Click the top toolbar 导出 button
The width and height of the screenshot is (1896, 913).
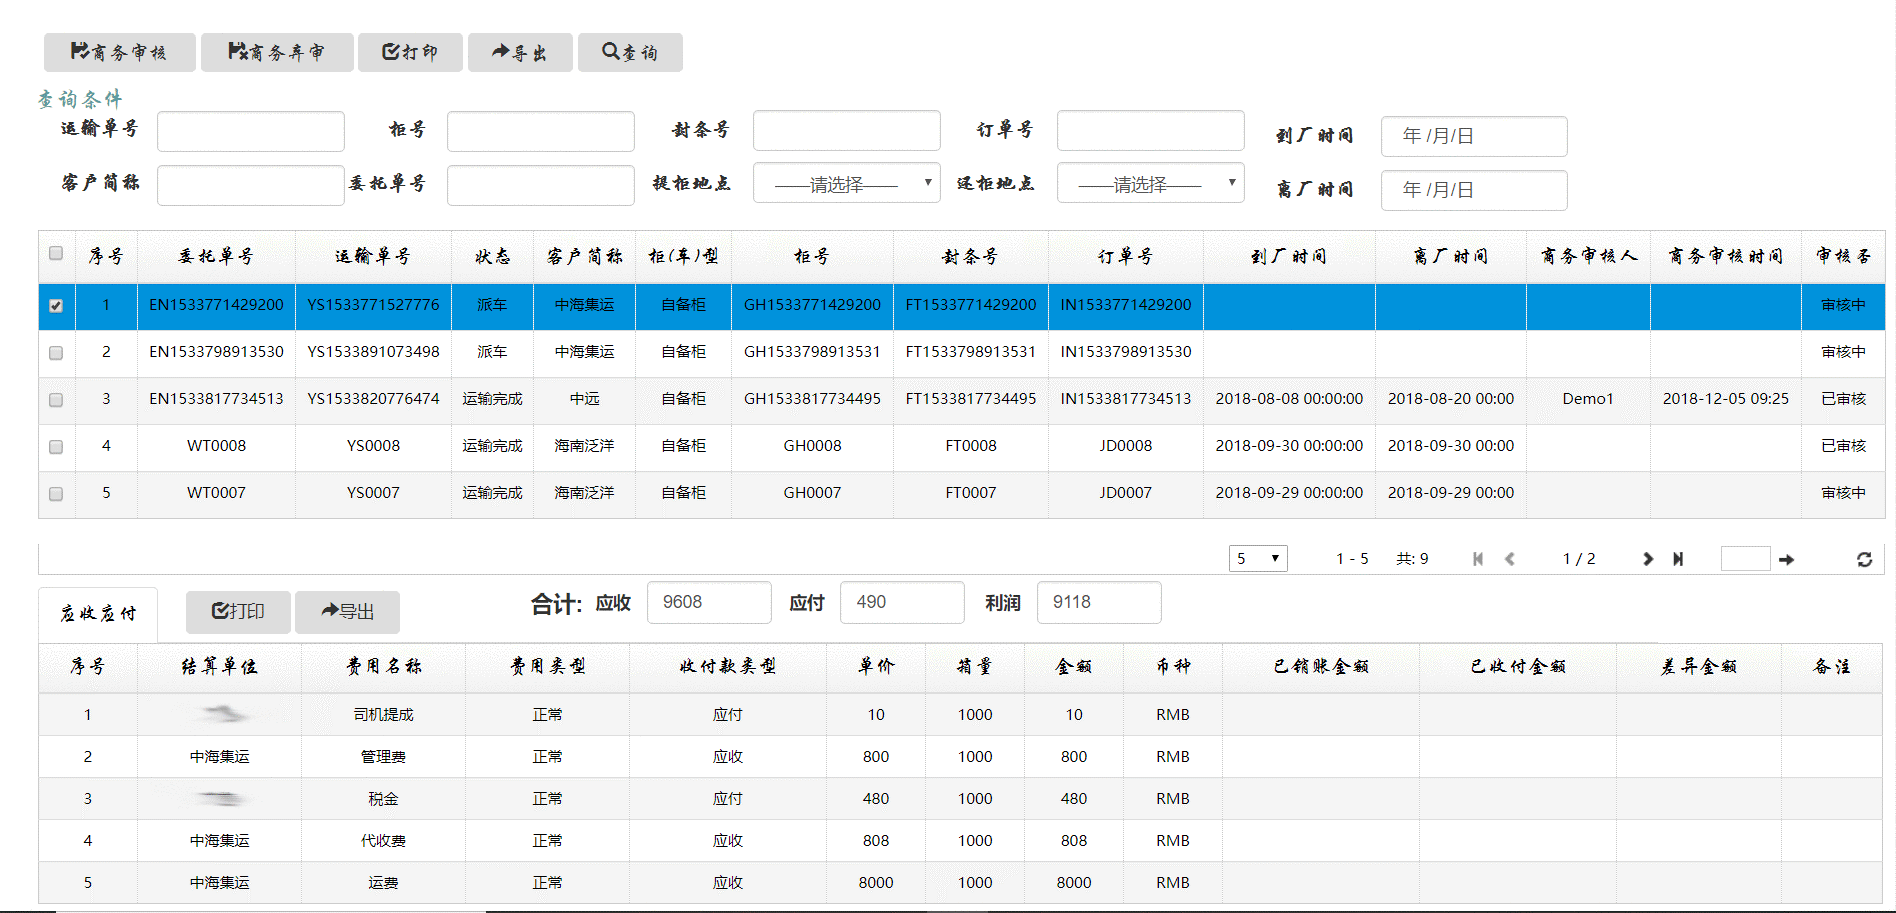pyautogui.click(x=520, y=52)
